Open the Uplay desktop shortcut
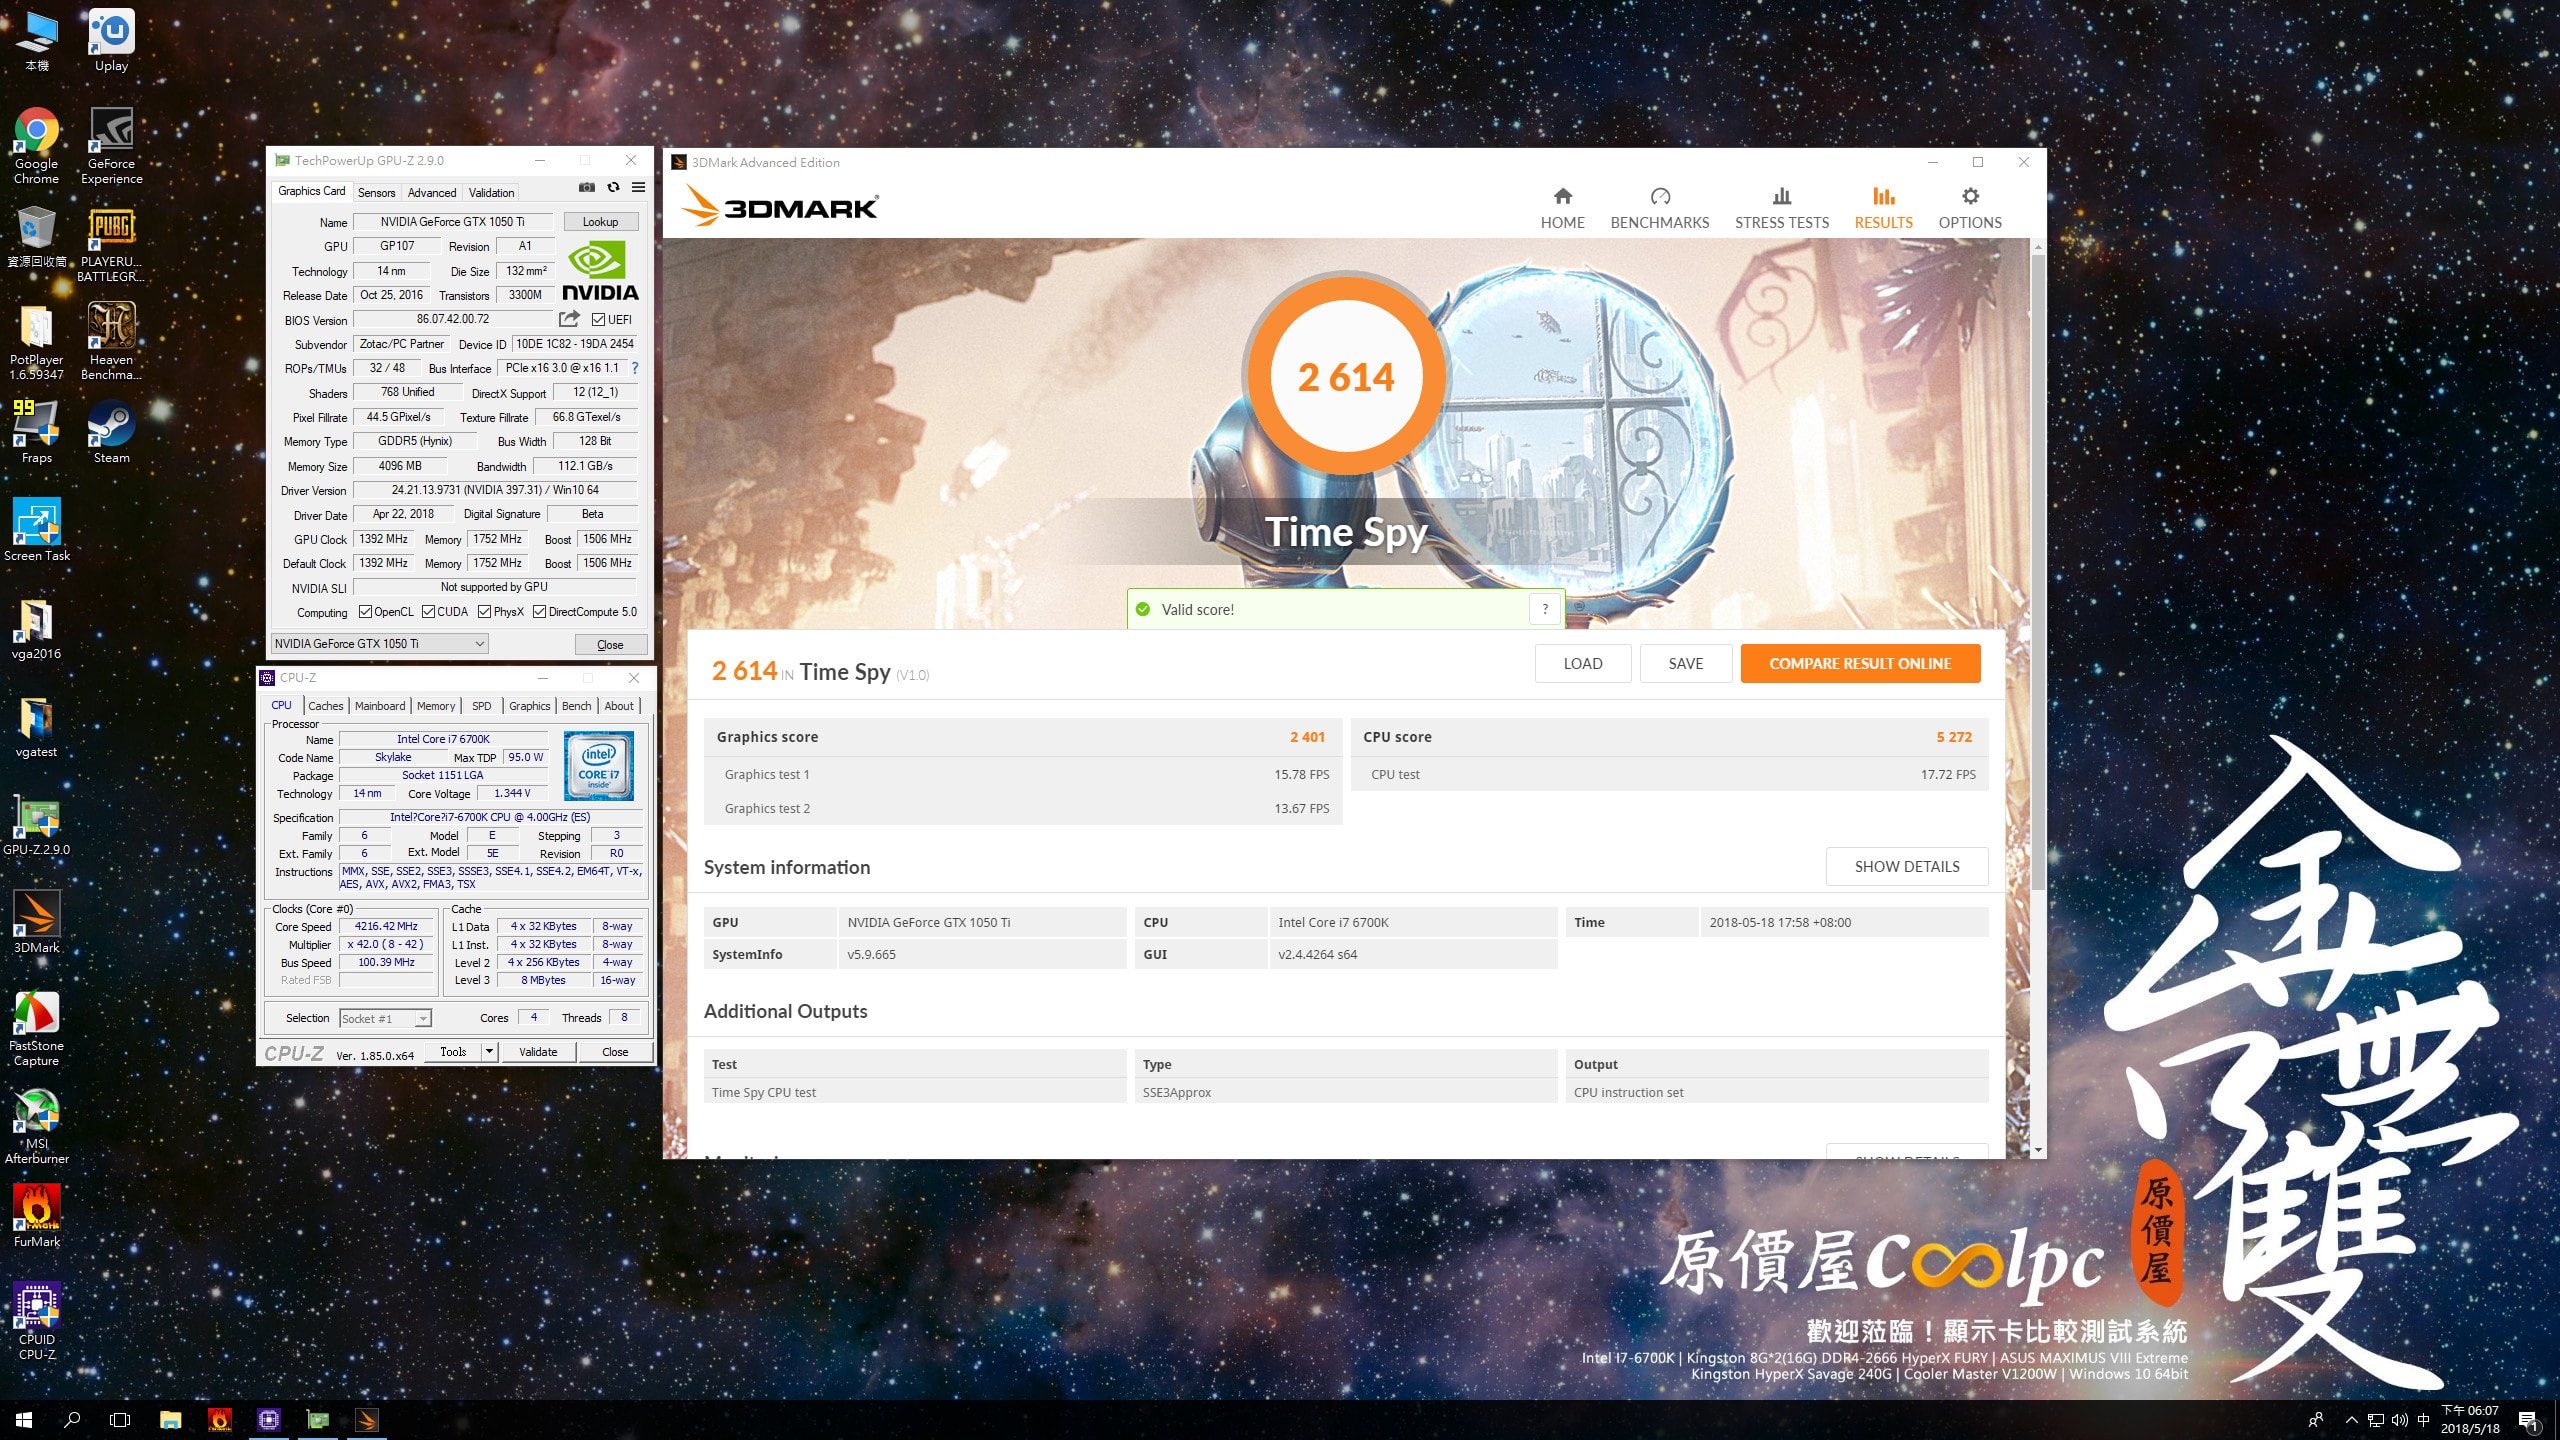 click(111, 40)
